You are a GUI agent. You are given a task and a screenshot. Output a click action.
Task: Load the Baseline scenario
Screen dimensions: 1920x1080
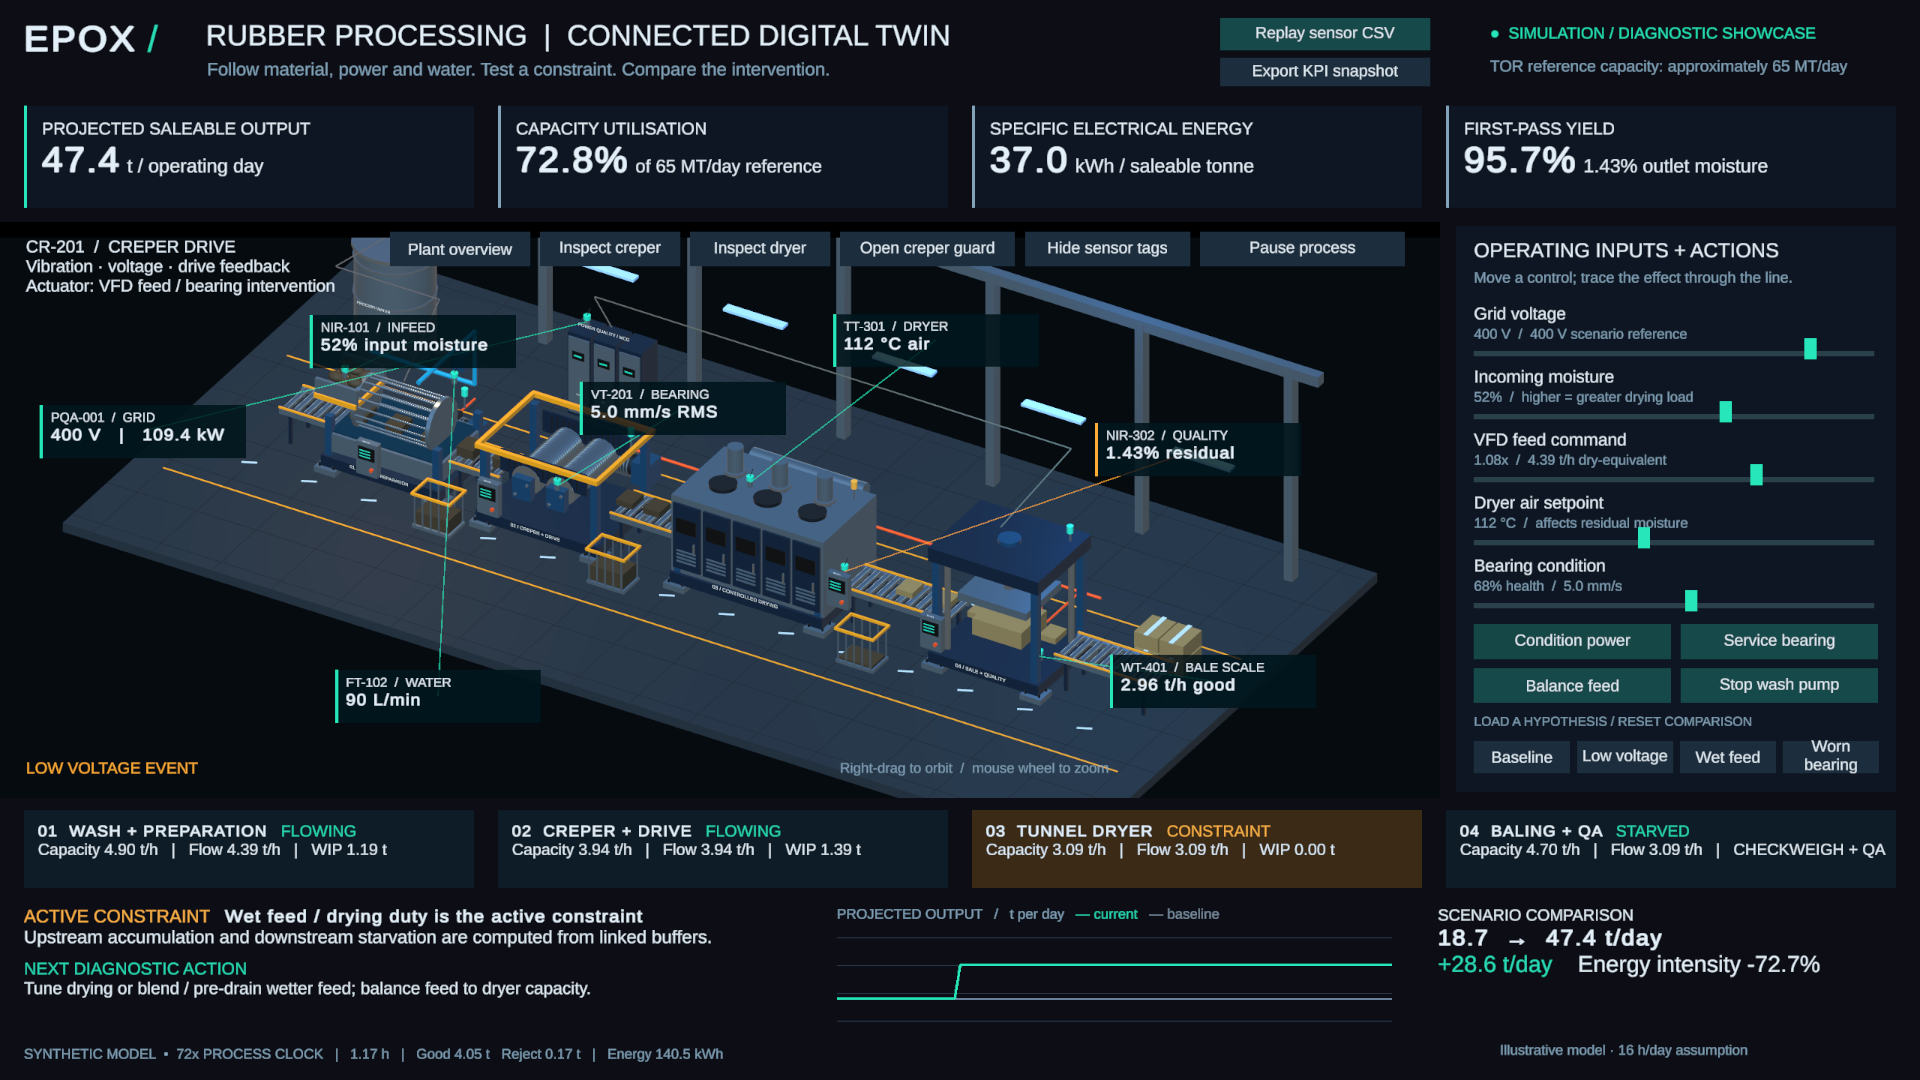coord(1521,757)
